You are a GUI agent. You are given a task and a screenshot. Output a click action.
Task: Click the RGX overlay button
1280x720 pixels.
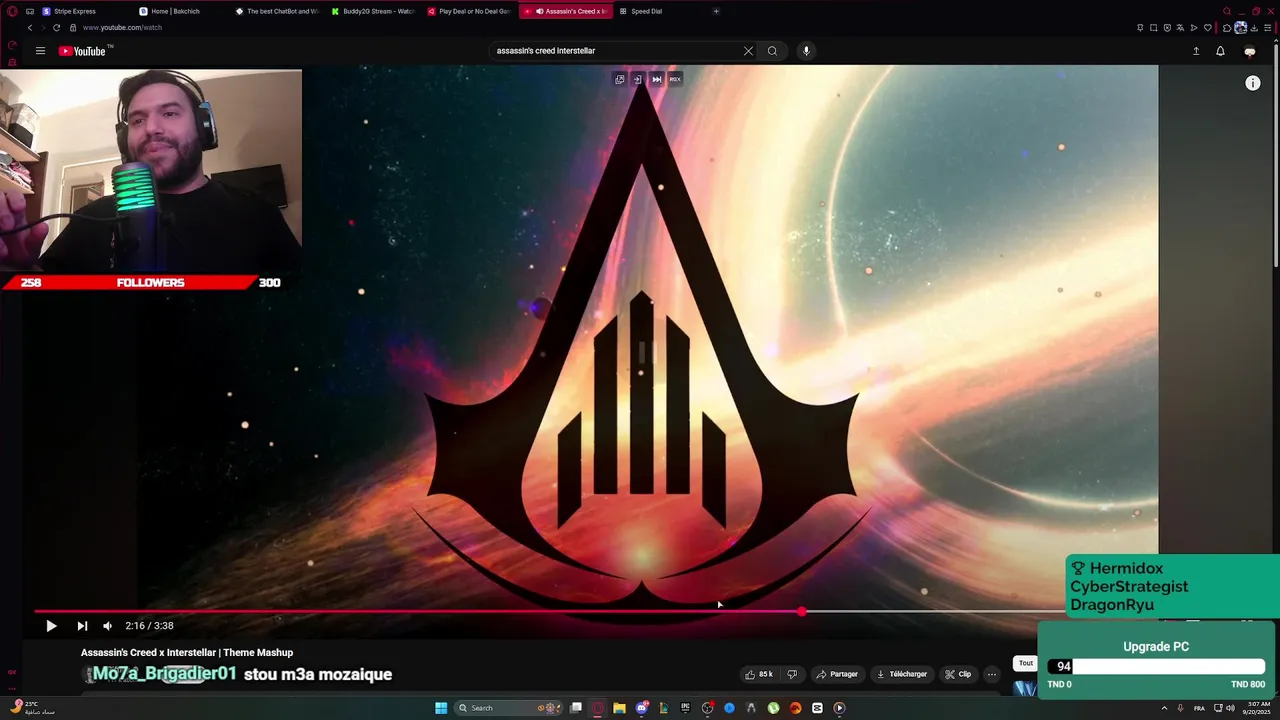[675, 79]
